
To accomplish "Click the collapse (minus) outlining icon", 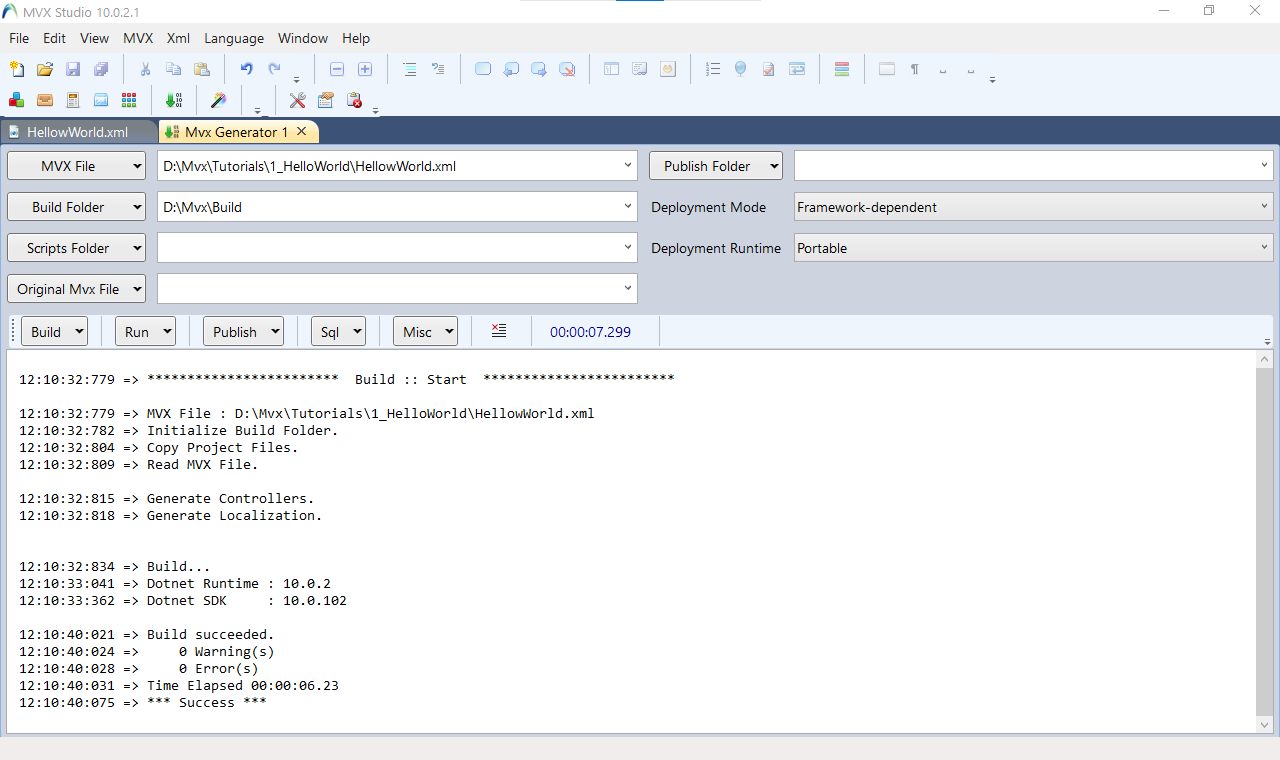I will coord(337,69).
